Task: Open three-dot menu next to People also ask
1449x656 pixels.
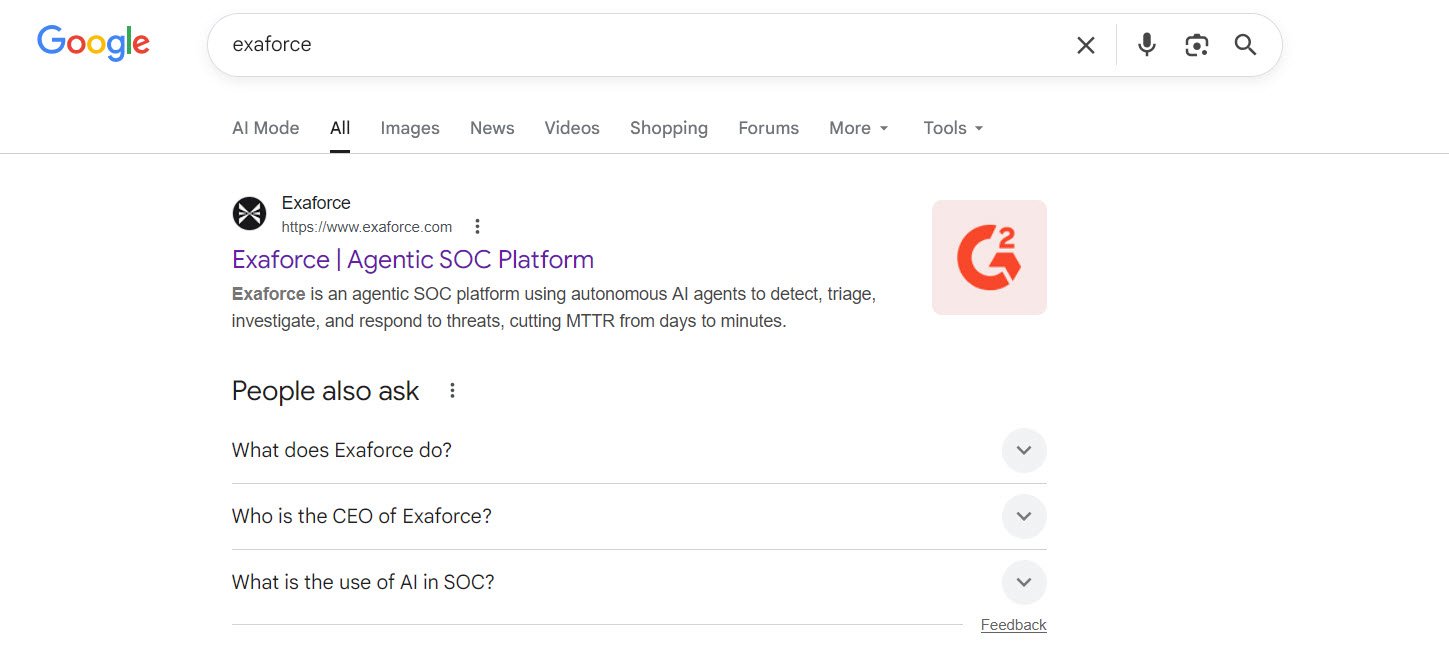Action: point(452,391)
